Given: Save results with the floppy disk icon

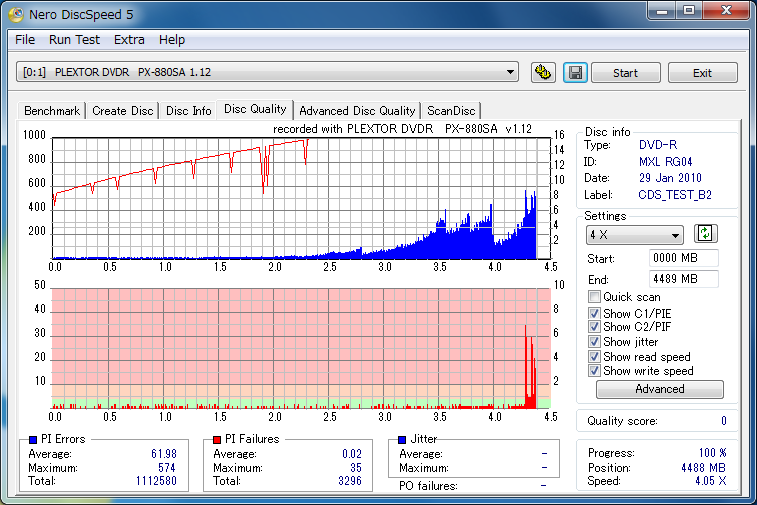Looking at the screenshot, I should (x=575, y=73).
